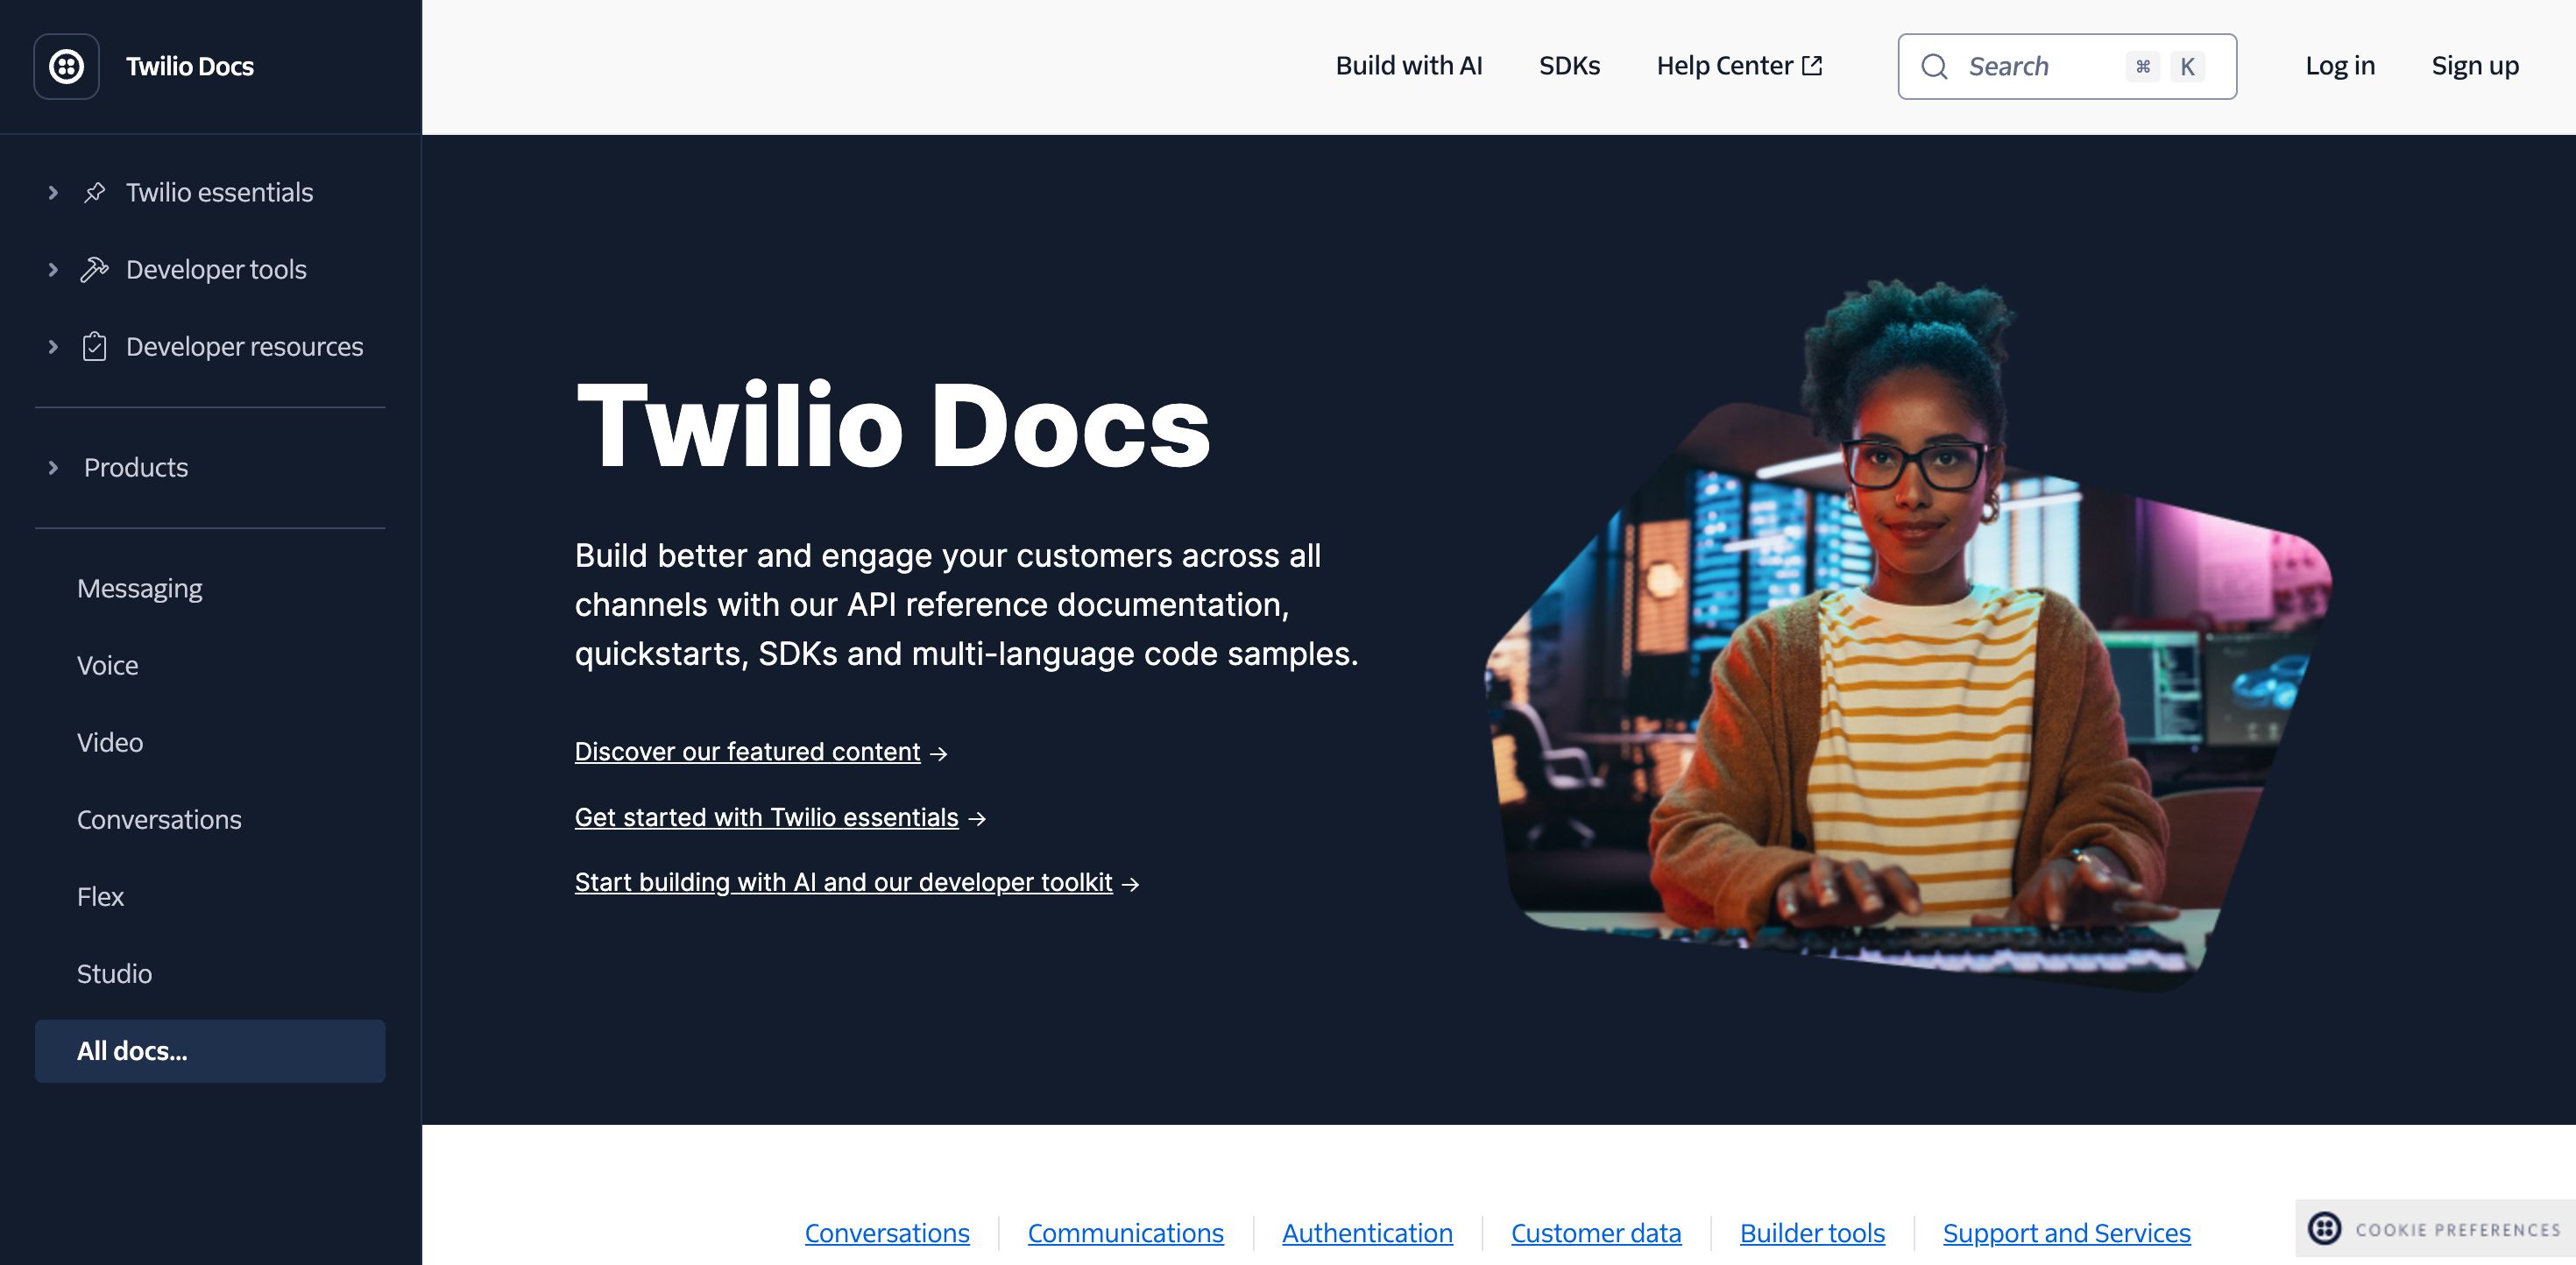The width and height of the screenshot is (2576, 1265).
Task: Click the external link icon after Help Center
Action: (1812, 66)
